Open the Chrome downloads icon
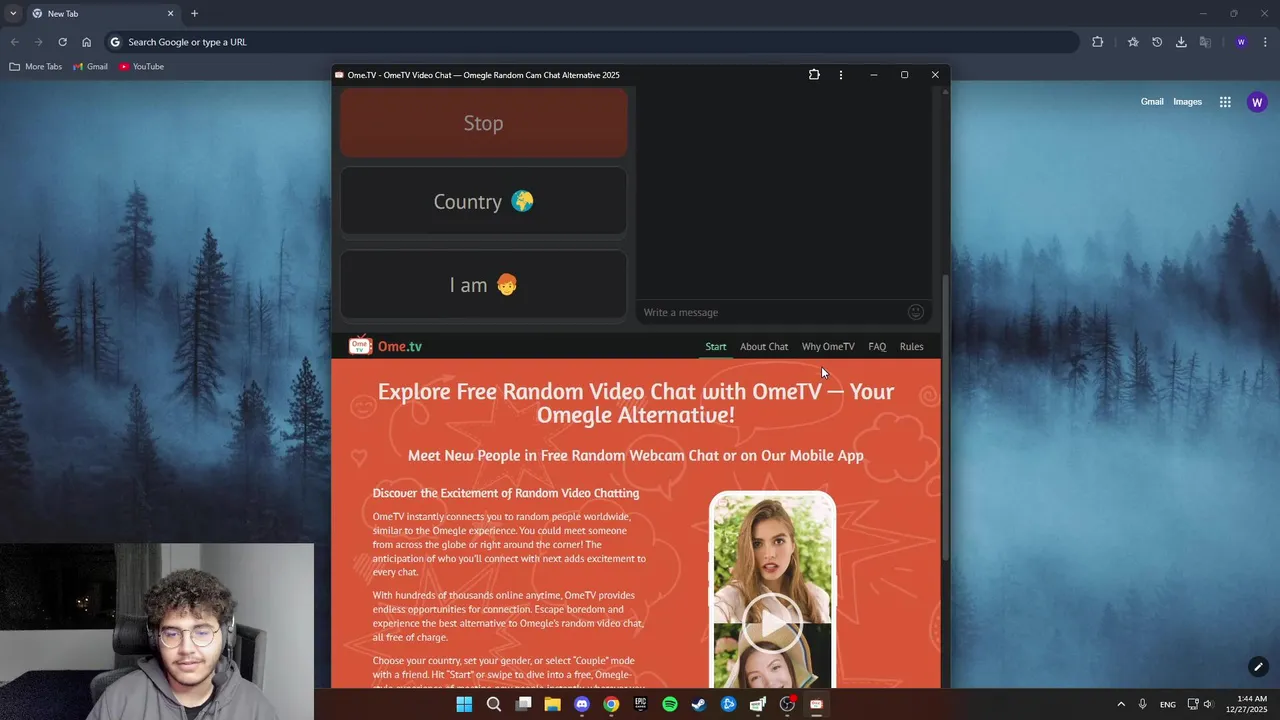Screen dimensions: 1280x720 1181,42
